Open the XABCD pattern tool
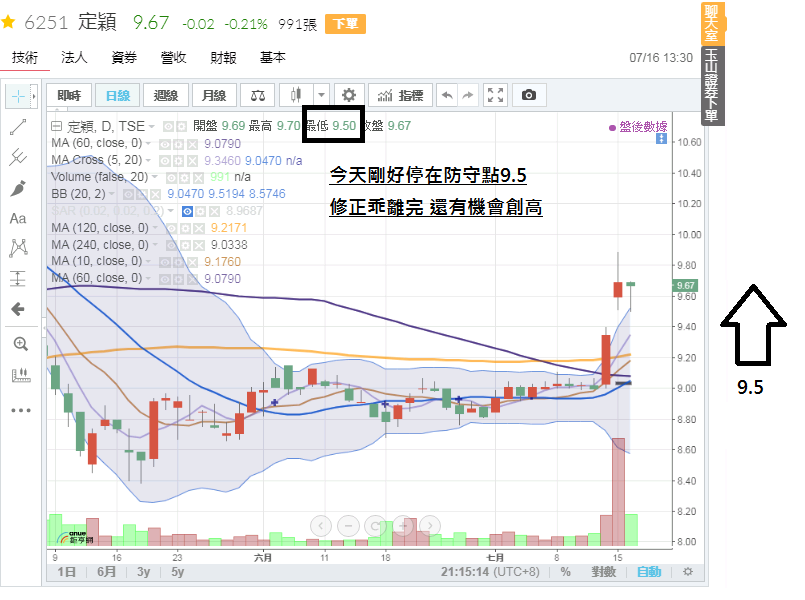Screen dimensions: 805x600 18,248
